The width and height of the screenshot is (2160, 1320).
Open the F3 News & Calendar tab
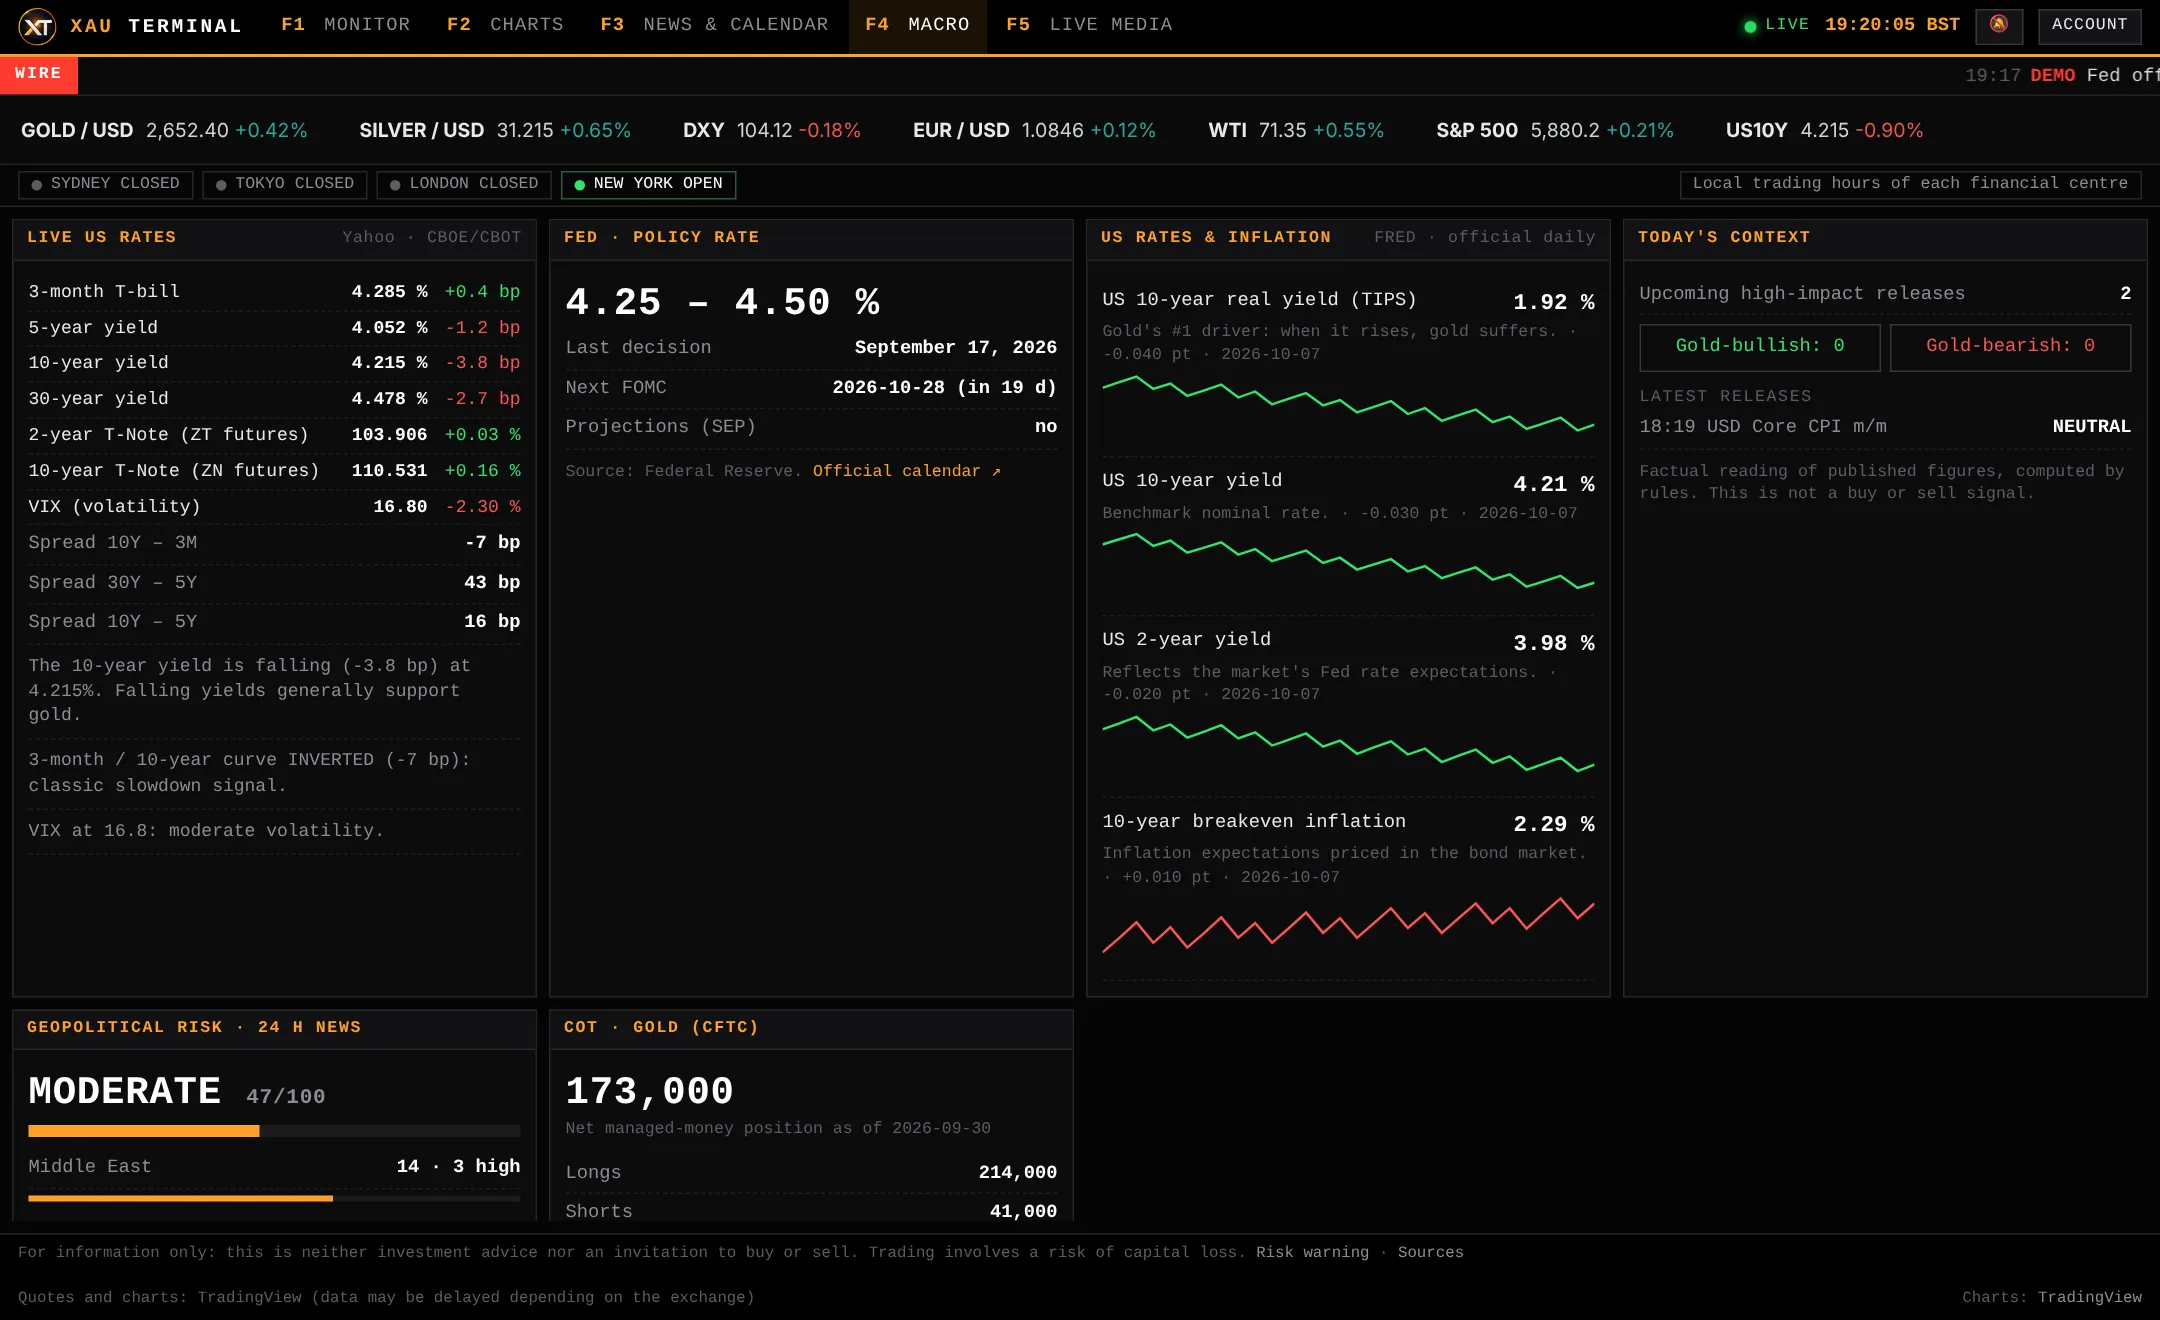pos(714,25)
